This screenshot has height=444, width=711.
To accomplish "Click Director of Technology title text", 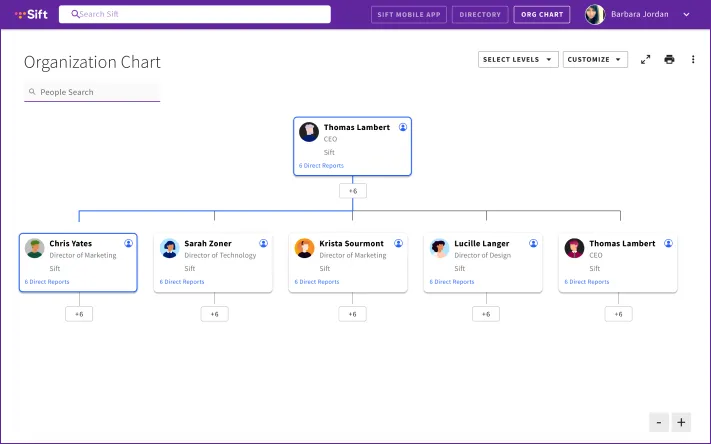I will 220,255.
